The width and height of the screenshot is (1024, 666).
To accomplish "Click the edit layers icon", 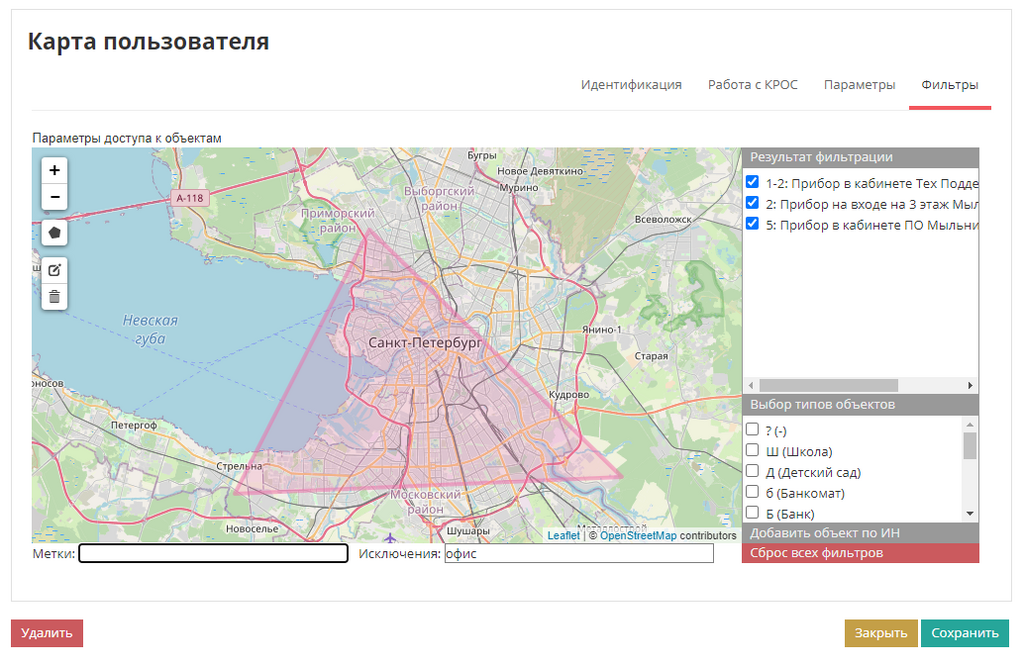I will [55, 270].
